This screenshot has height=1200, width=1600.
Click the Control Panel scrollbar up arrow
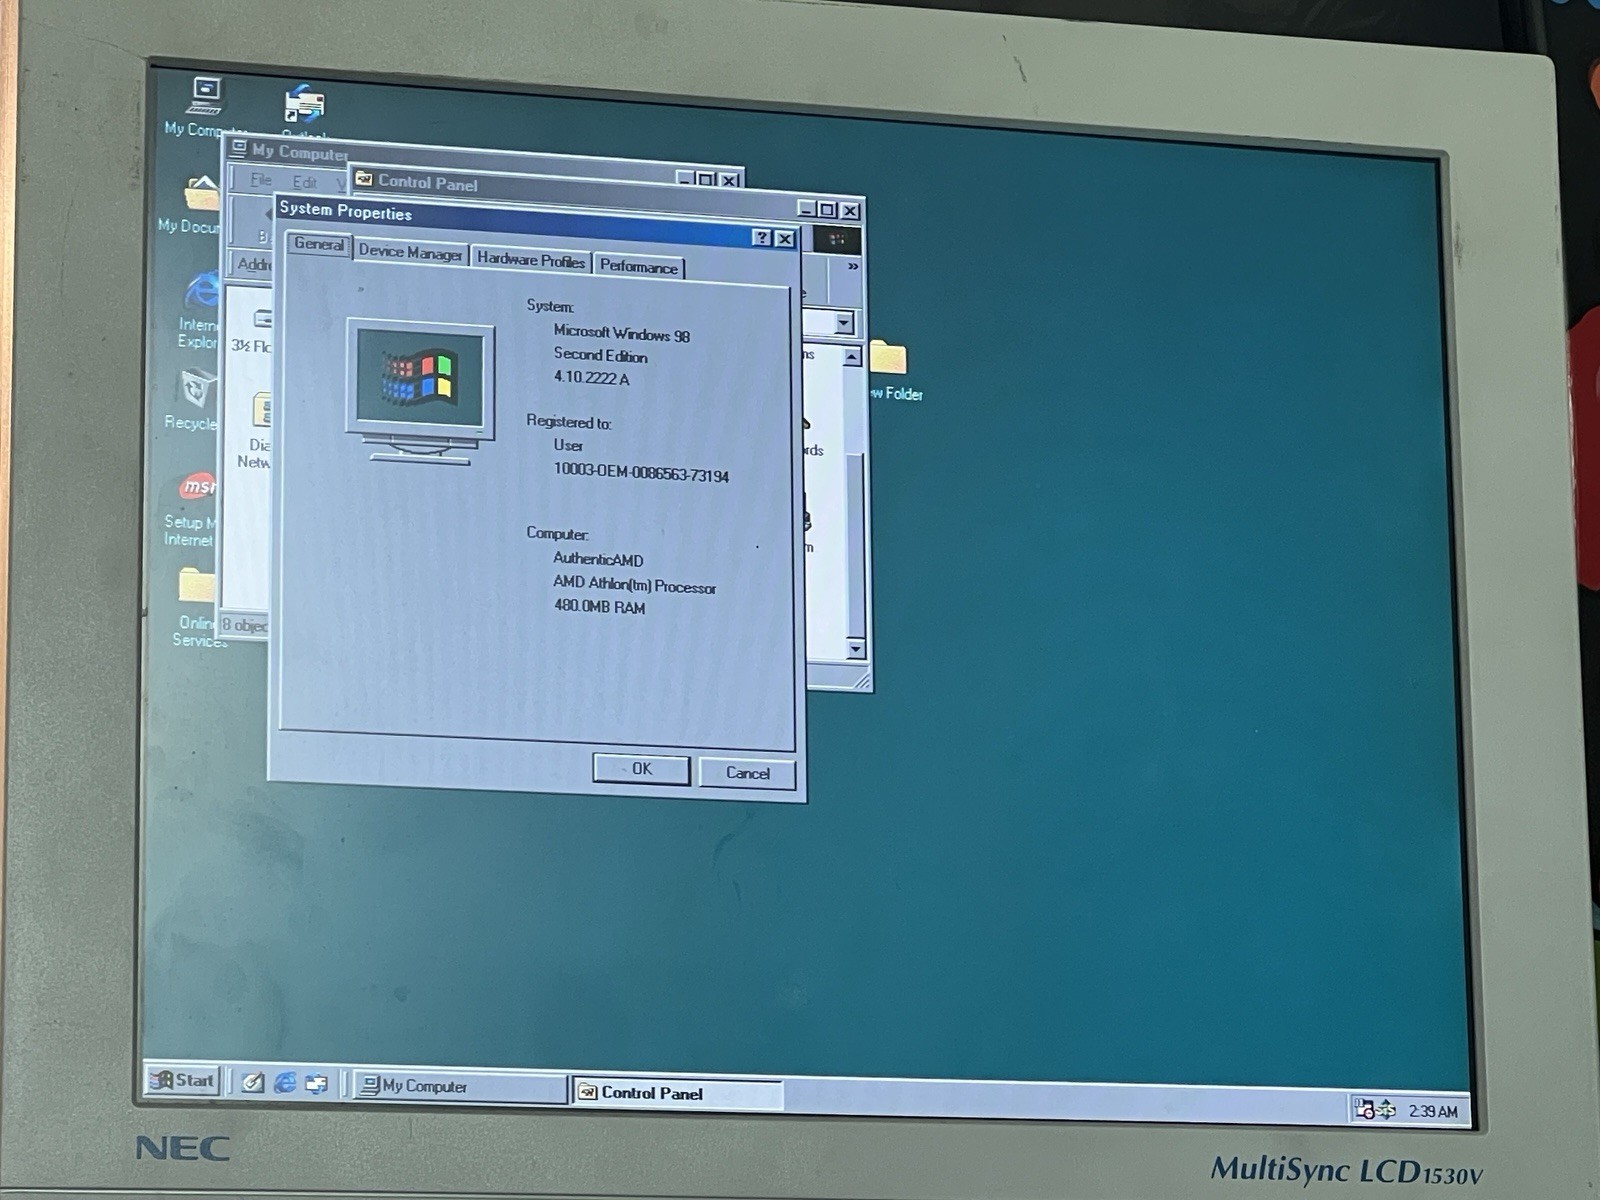click(852, 357)
